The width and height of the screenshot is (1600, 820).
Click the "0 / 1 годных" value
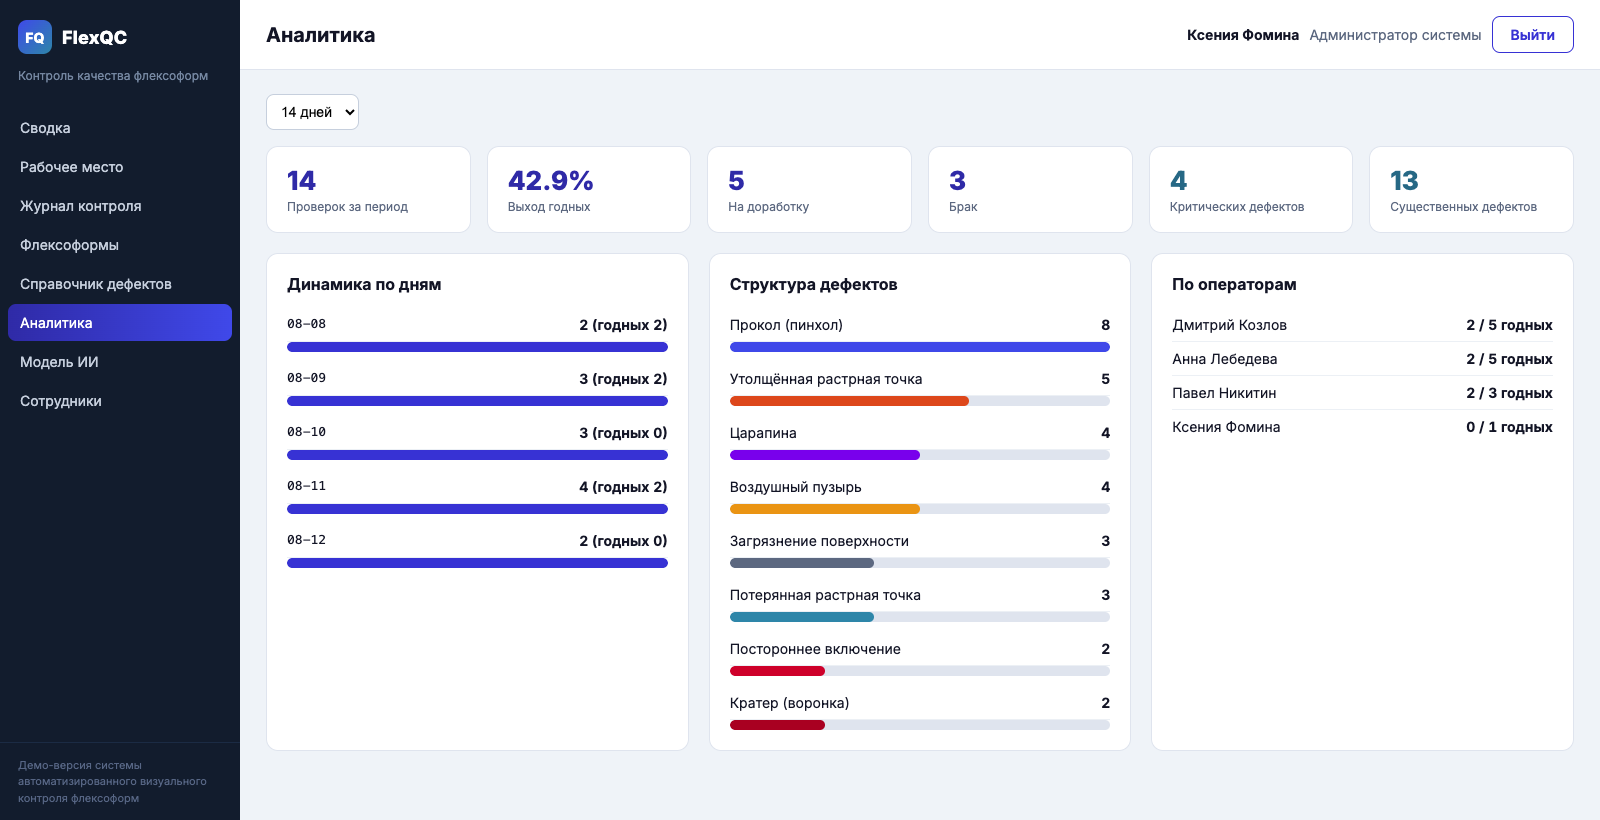click(x=1509, y=427)
